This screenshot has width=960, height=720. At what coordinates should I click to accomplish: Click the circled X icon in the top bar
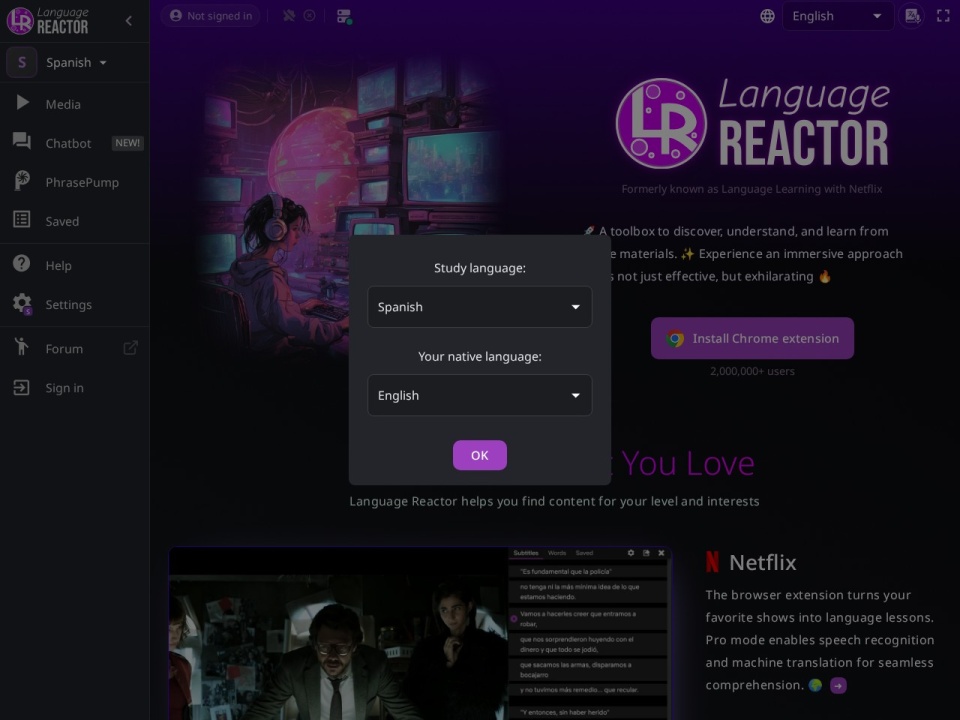tap(310, 16)
